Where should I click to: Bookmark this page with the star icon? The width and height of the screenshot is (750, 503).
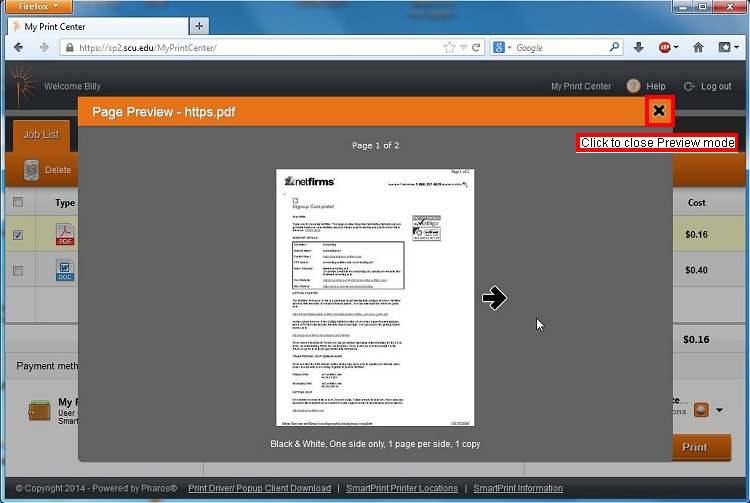450,47
